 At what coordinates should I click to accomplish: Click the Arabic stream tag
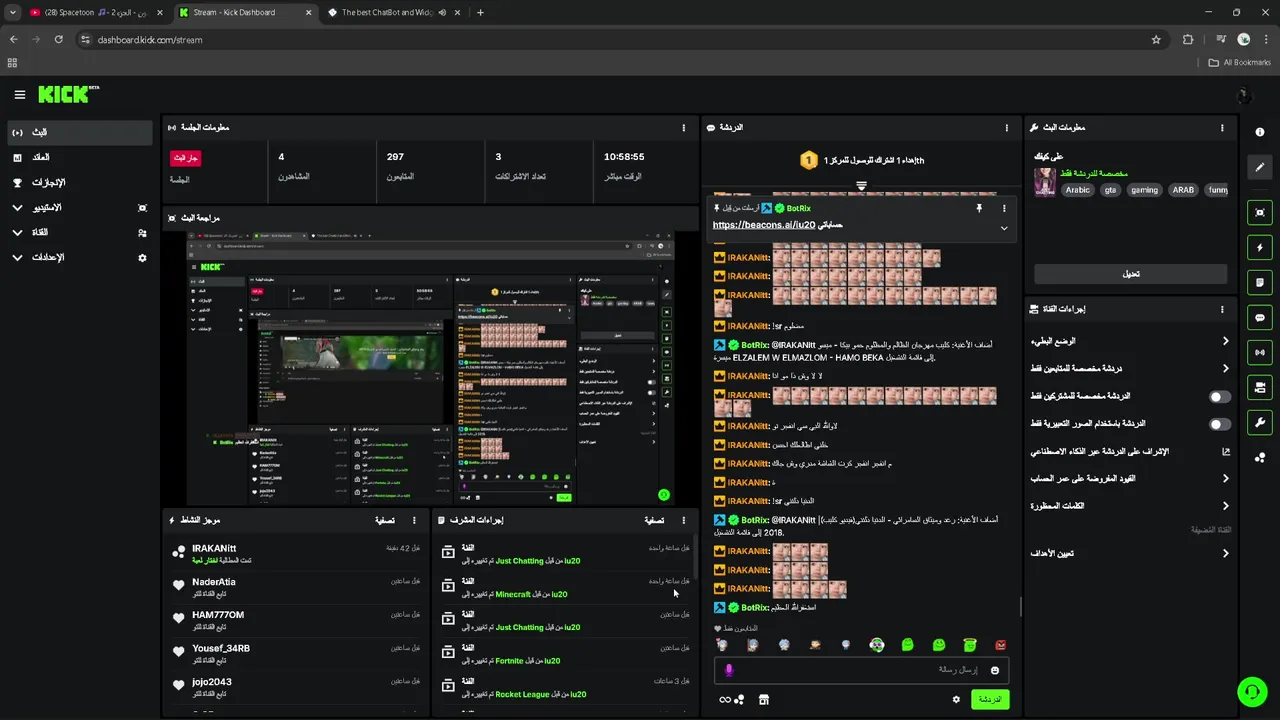[x=1077, y=190]
